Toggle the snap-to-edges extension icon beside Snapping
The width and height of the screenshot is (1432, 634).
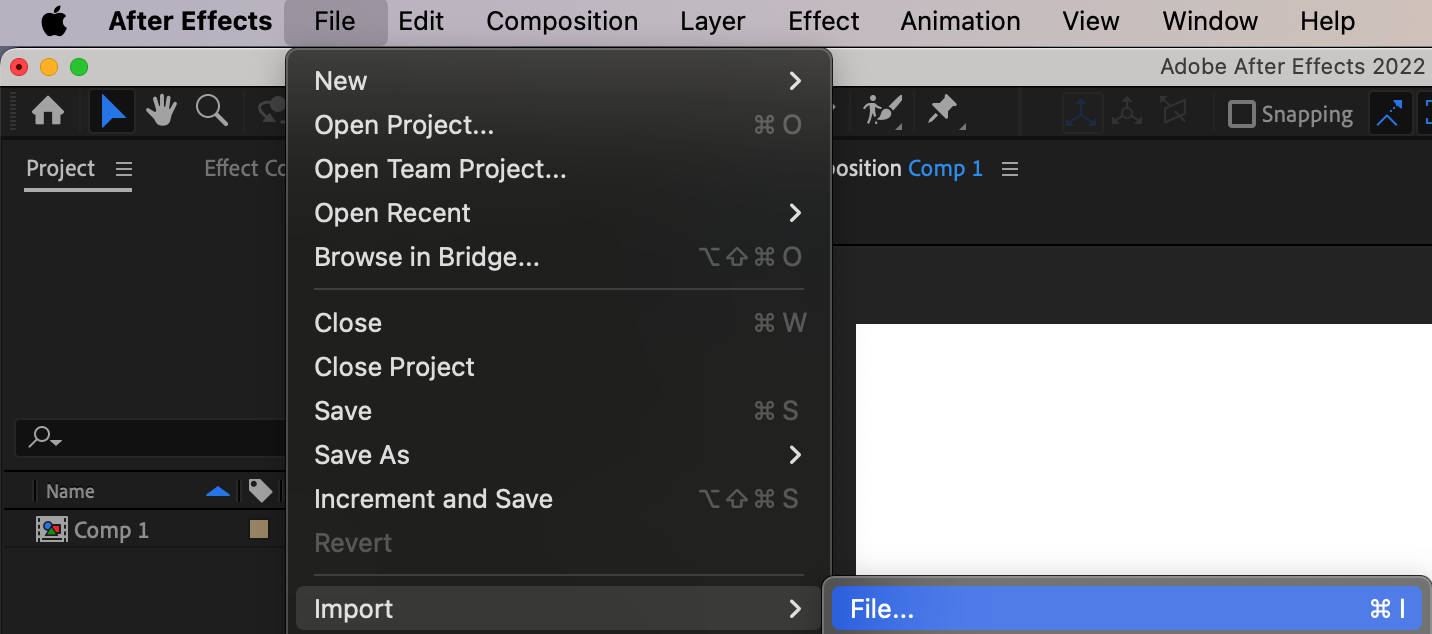click(1389, 114)
